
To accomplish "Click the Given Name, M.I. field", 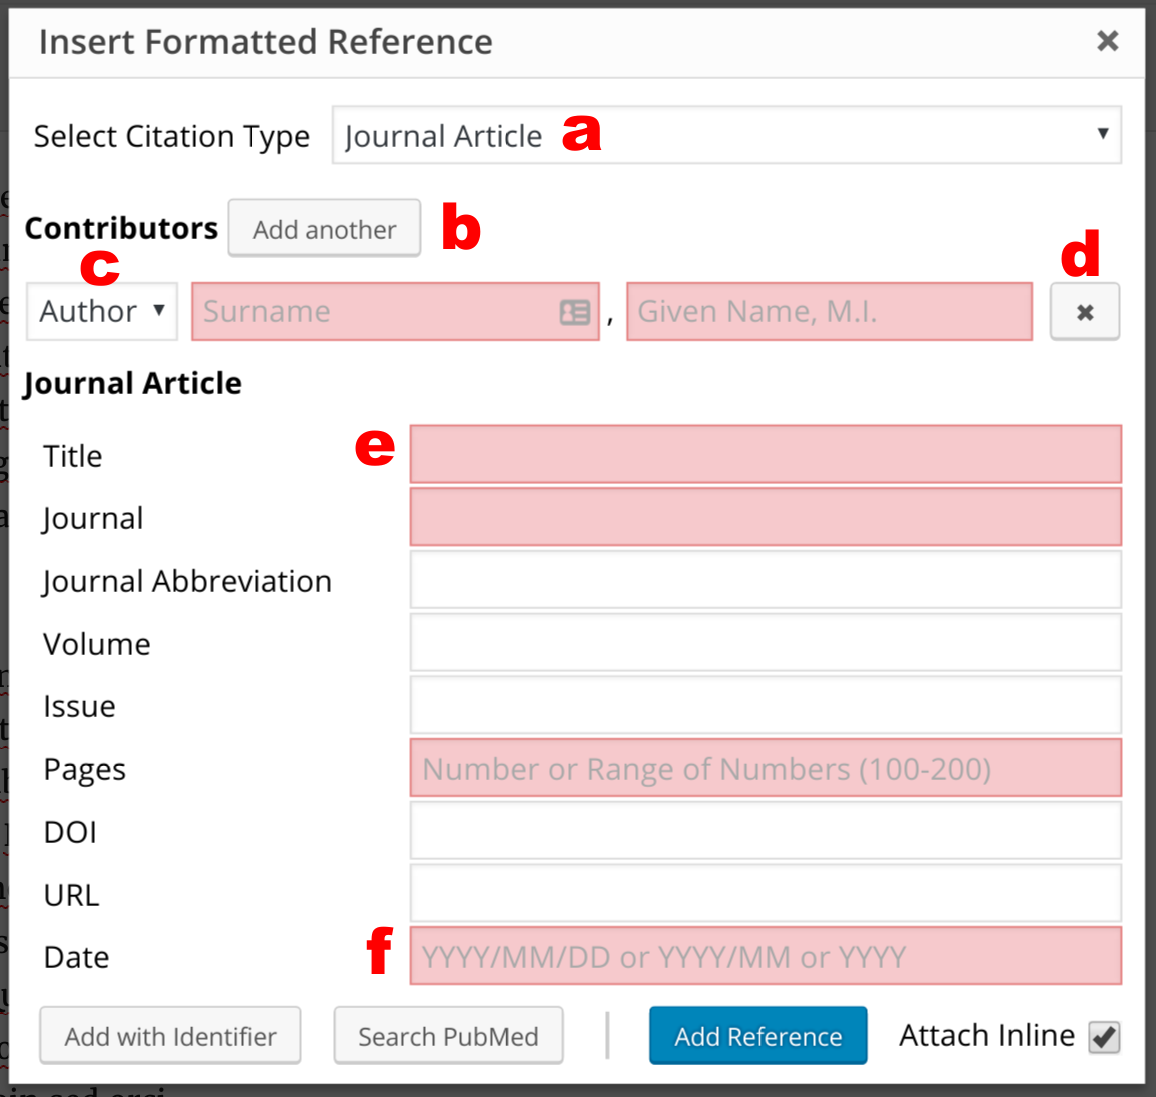I will tap(830, 312).
